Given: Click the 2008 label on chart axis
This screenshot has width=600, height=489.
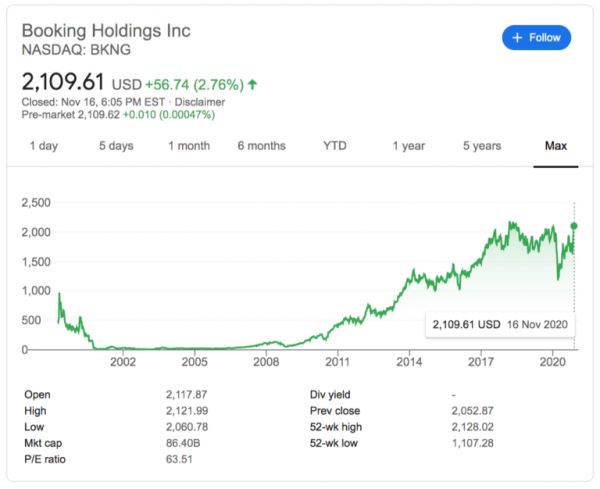Looking at the screenshot, I should (x=266, y=361).
